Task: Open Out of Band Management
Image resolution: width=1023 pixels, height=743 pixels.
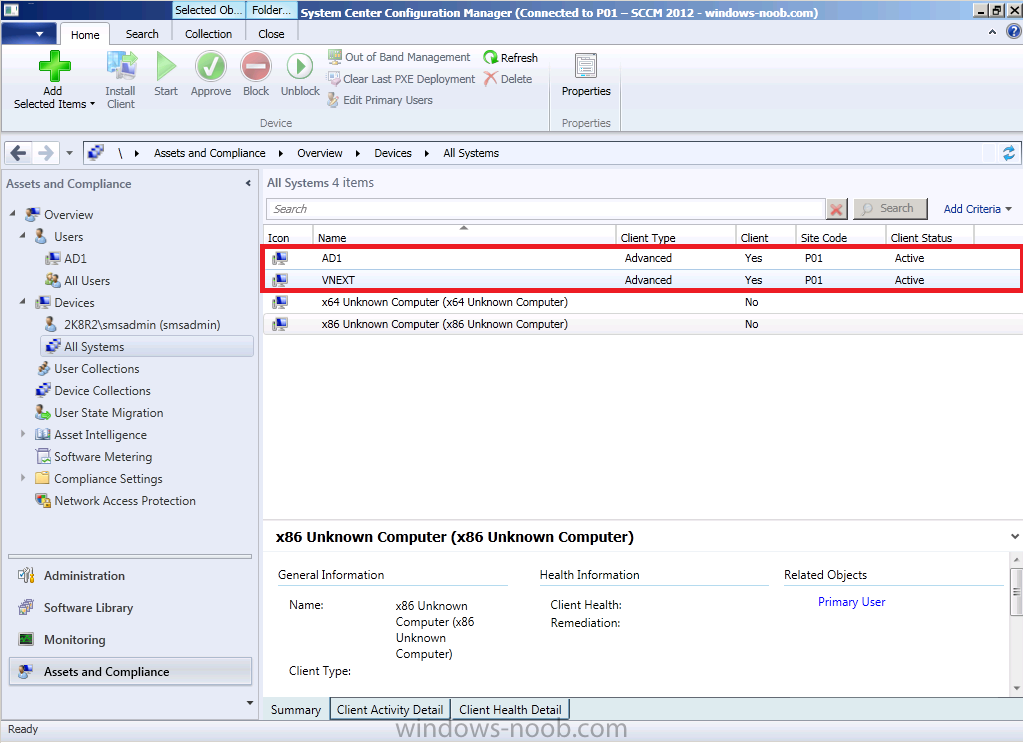Action: point(399,57)
